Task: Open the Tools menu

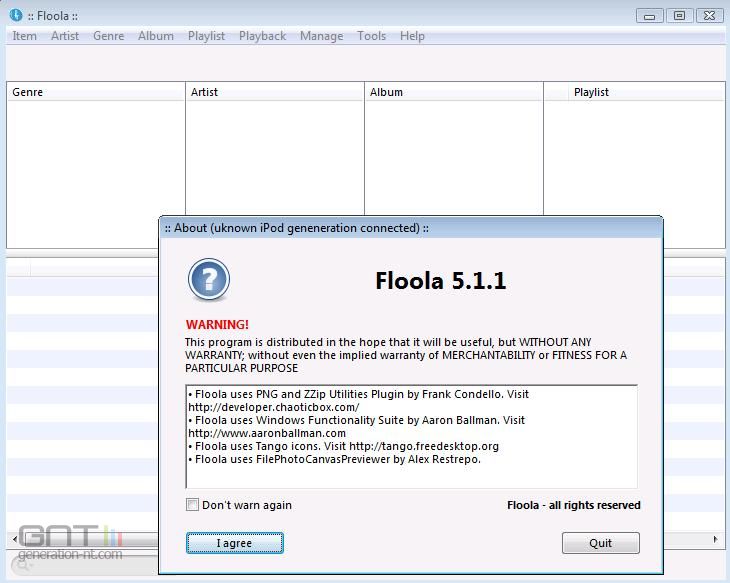Action: (371, 36)
